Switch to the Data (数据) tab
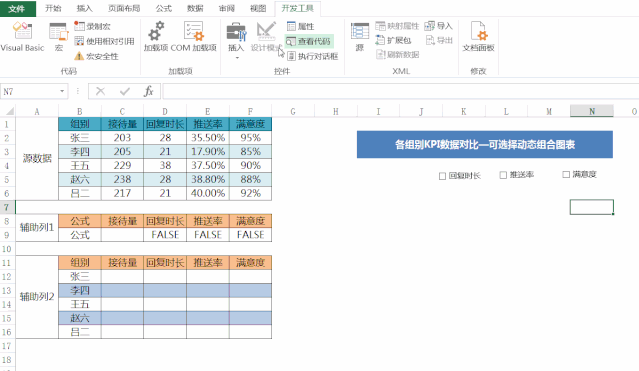 tap(195, 8)
